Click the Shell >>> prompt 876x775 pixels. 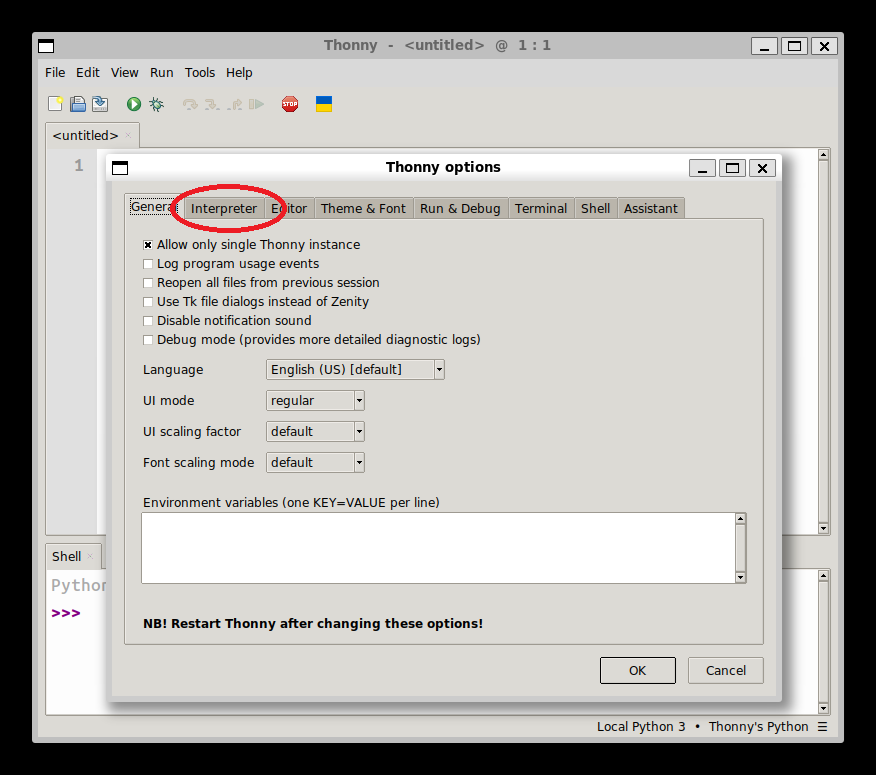coord(66,613)
